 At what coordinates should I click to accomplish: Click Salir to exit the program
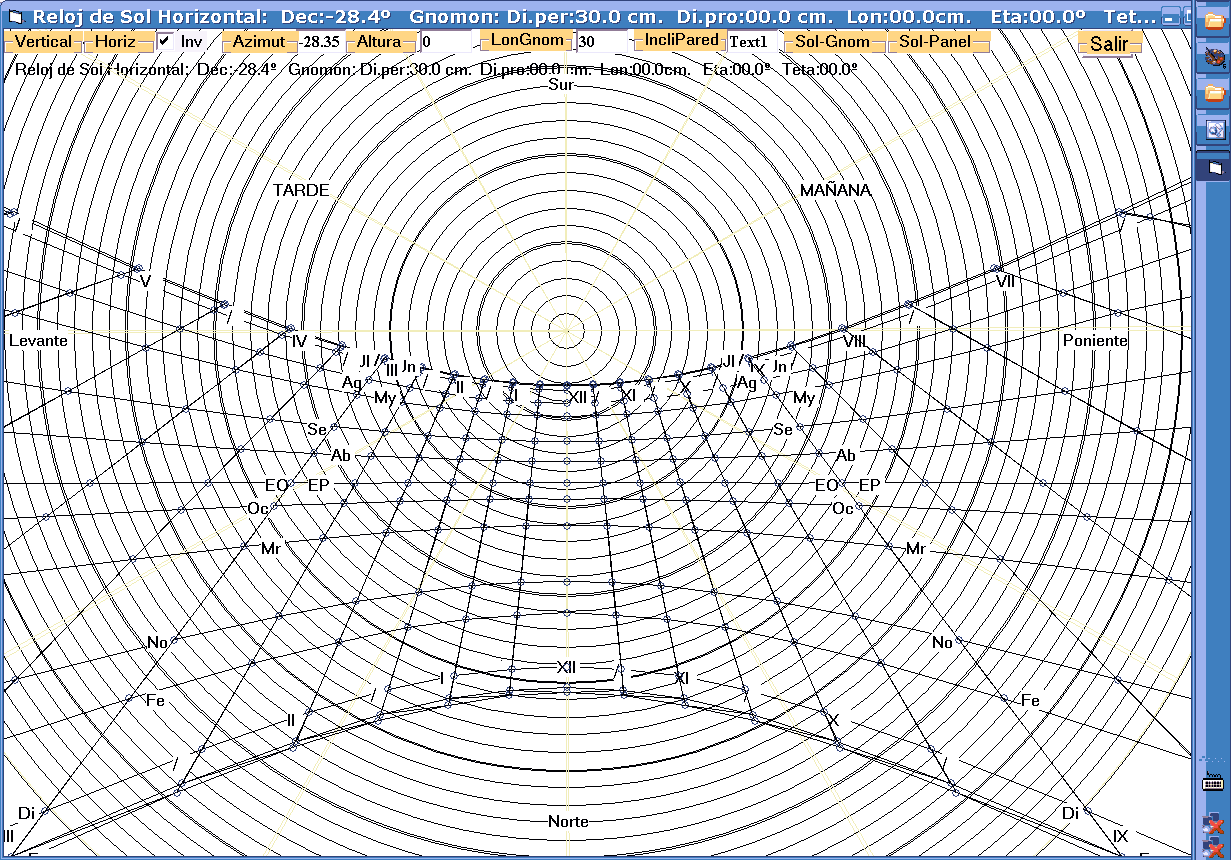pyautogui.click(x=1108, y=43)
